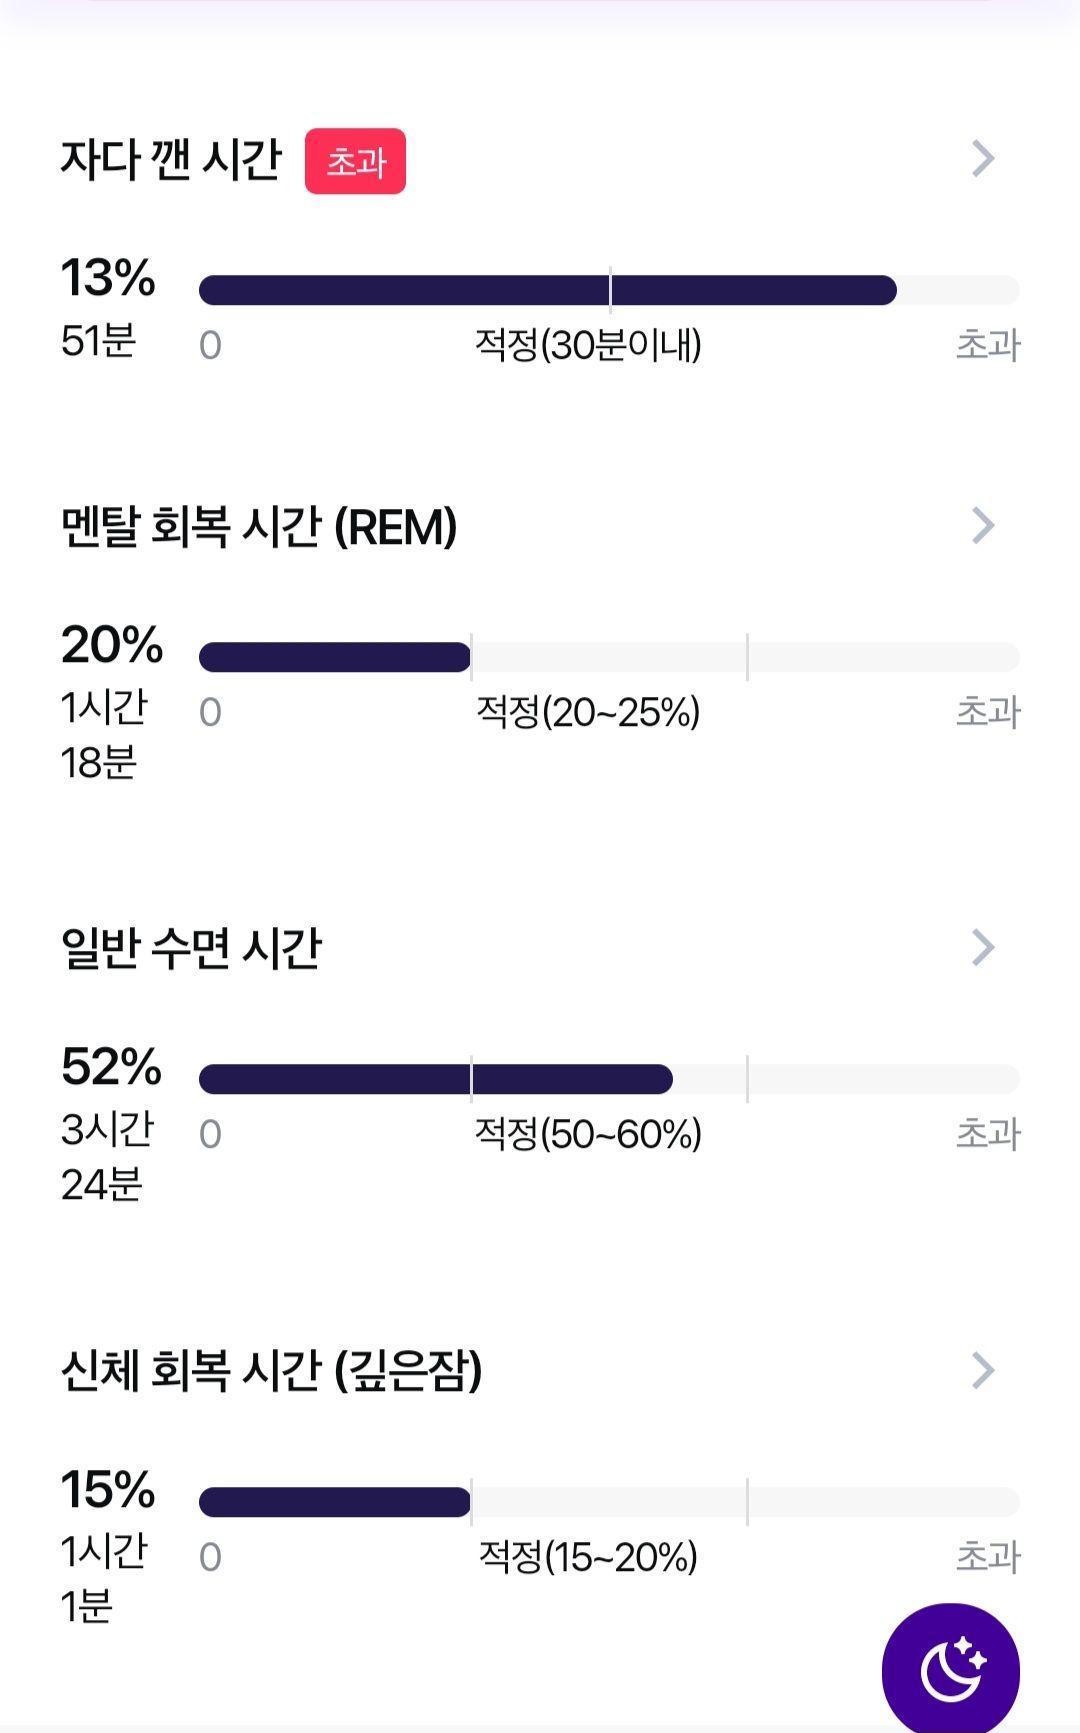The height and width of the screenshot is (1733, 1080).
Task: Click the 자다 깬 시간 progress bar
Action: [609, 290]
